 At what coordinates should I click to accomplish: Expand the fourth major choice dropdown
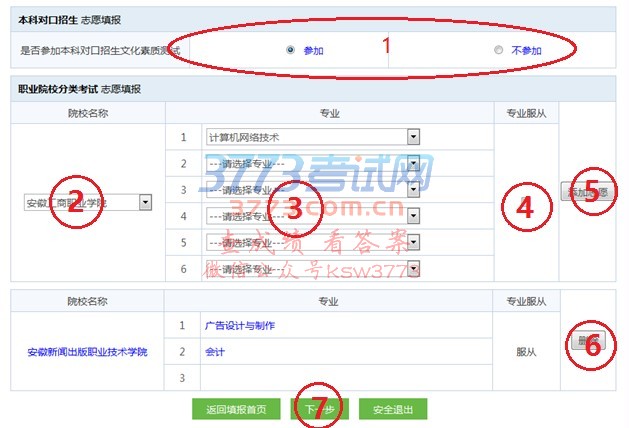click(x=313, y=216)
